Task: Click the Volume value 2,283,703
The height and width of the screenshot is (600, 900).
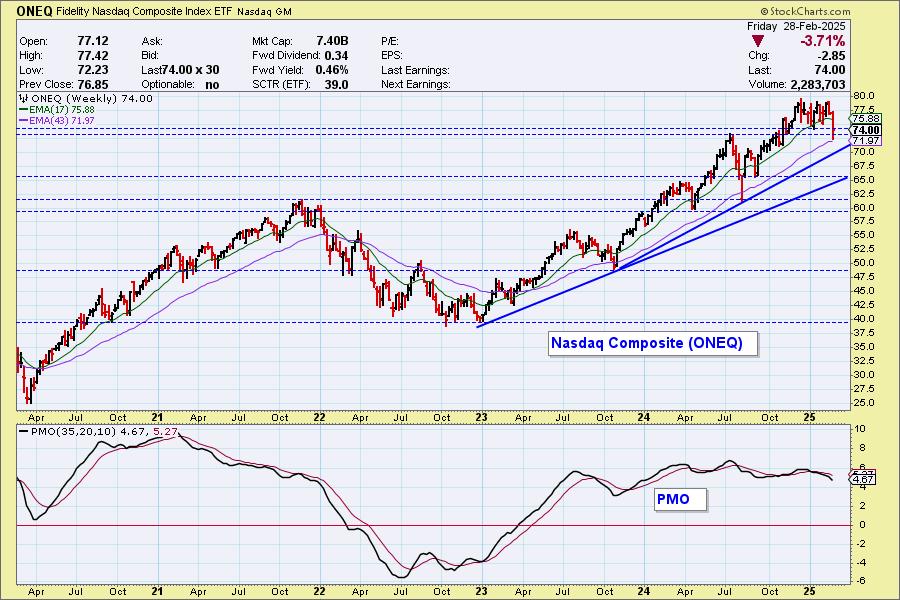Action: click(817, 84)
